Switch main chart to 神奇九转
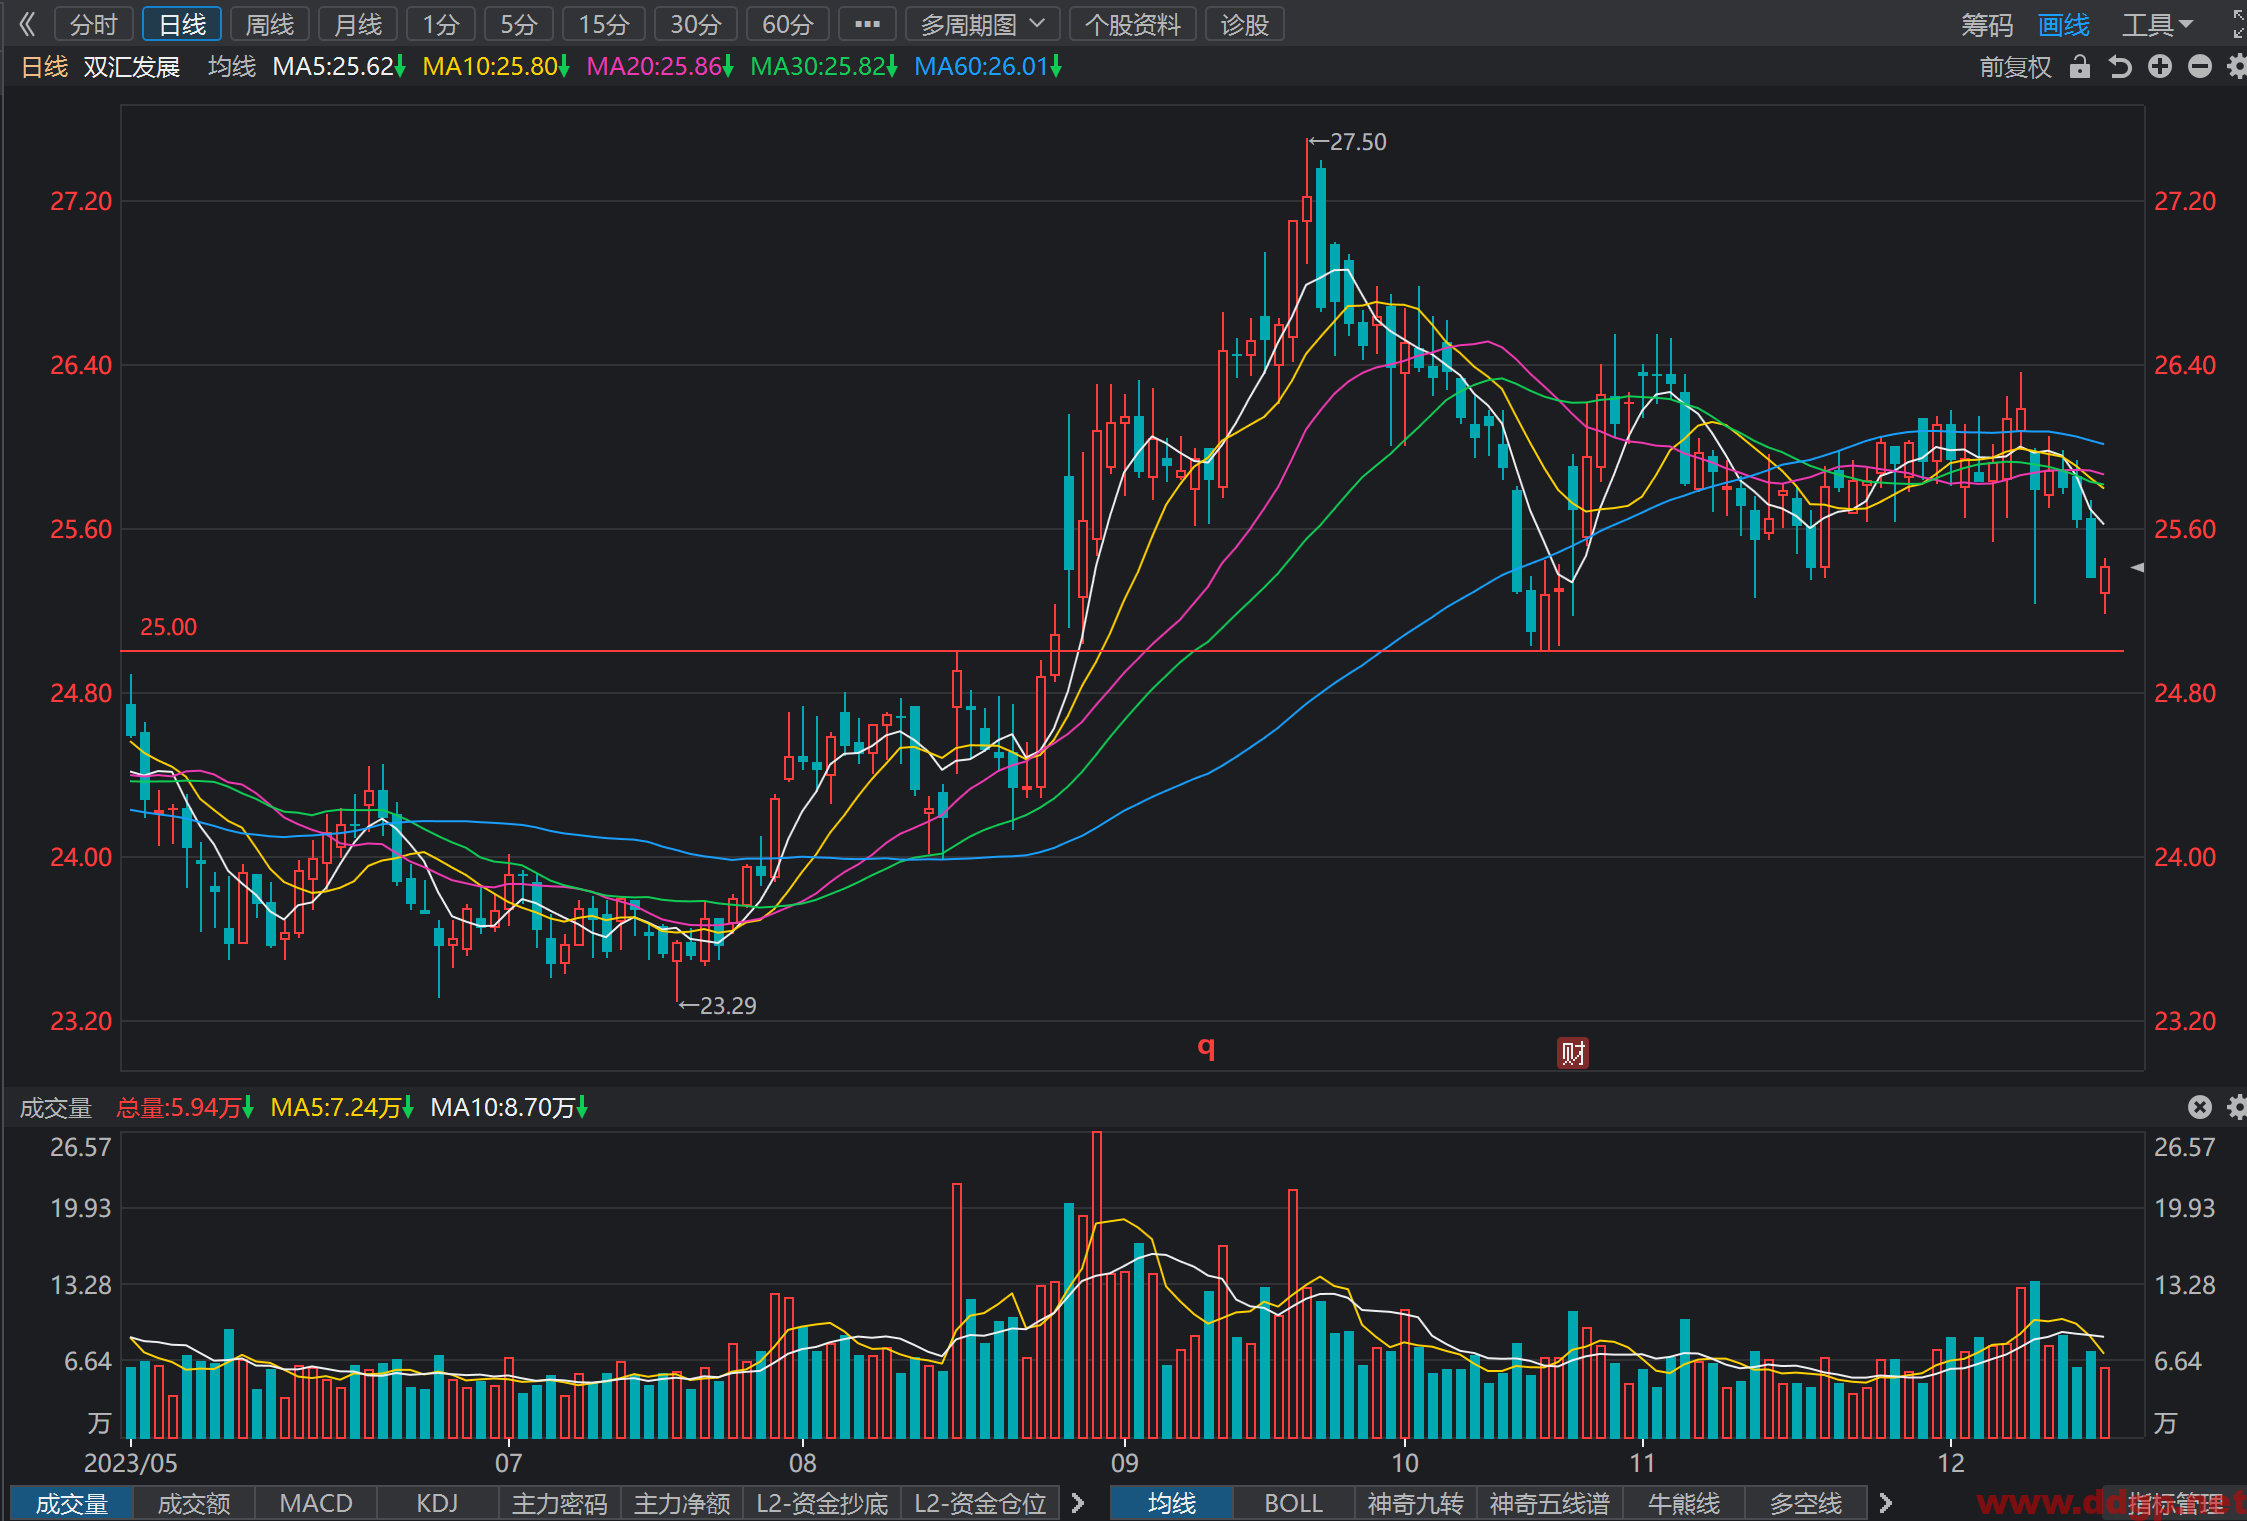 click(1415, 1503)
